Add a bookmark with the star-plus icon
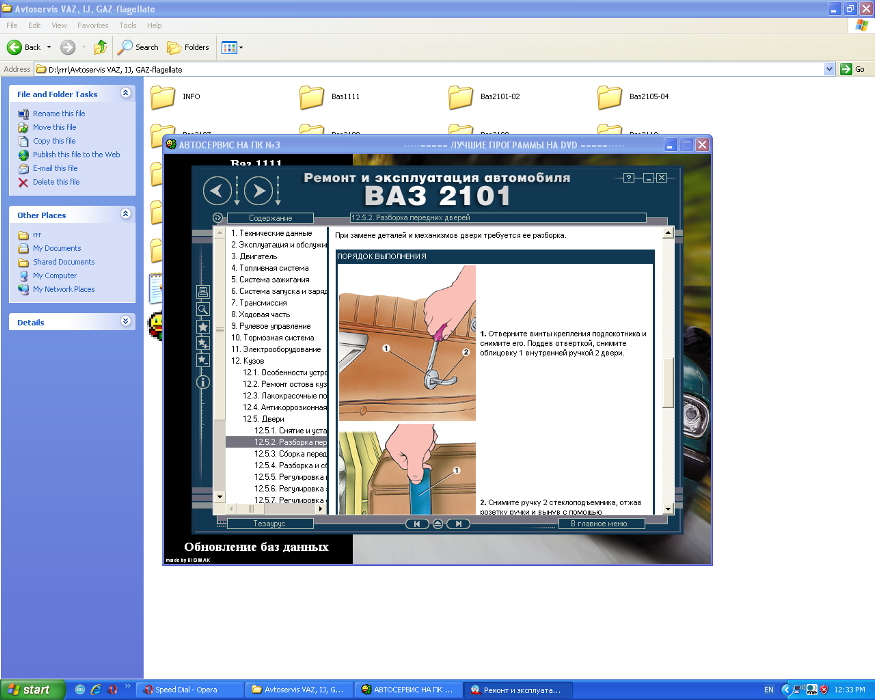The height and width of the screenshot is (700, 875). tap(203, 343)
